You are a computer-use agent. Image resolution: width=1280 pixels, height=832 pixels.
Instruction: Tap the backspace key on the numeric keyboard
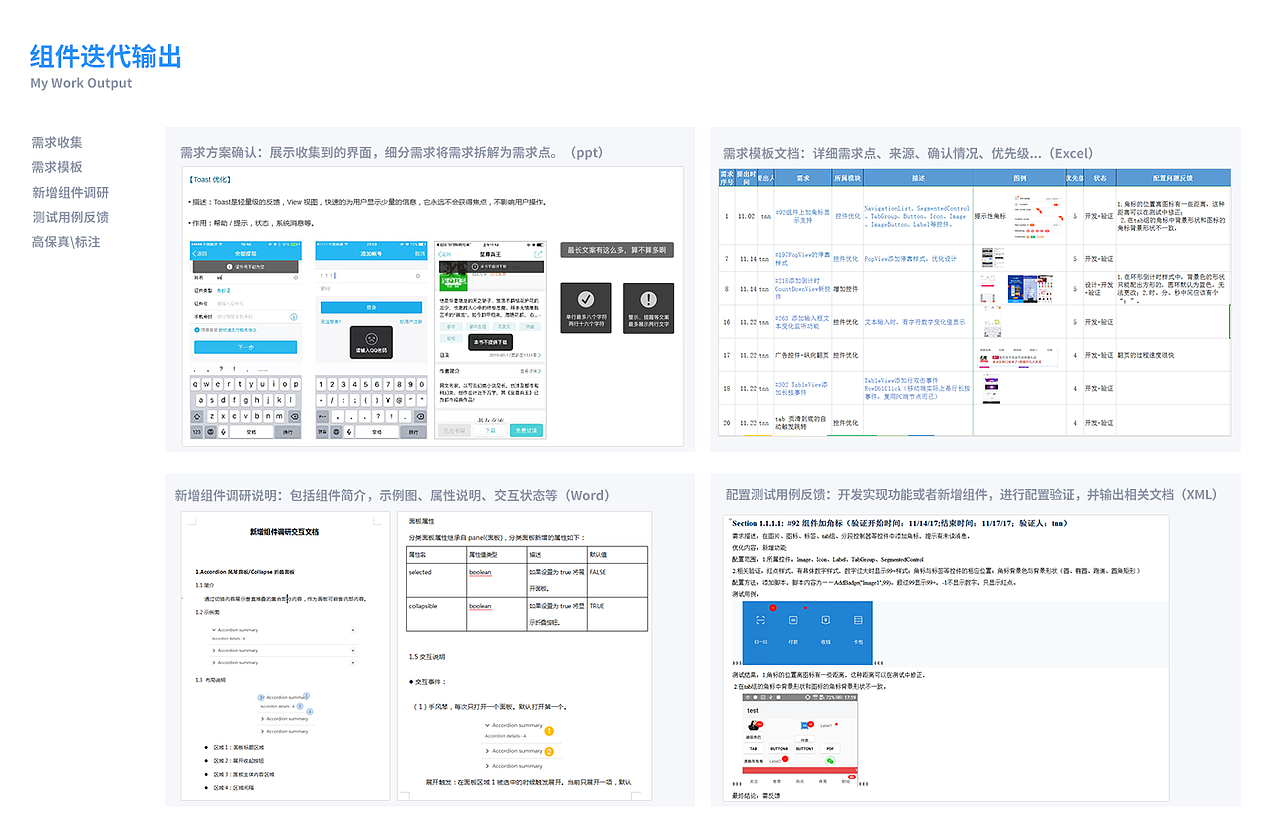420,417
